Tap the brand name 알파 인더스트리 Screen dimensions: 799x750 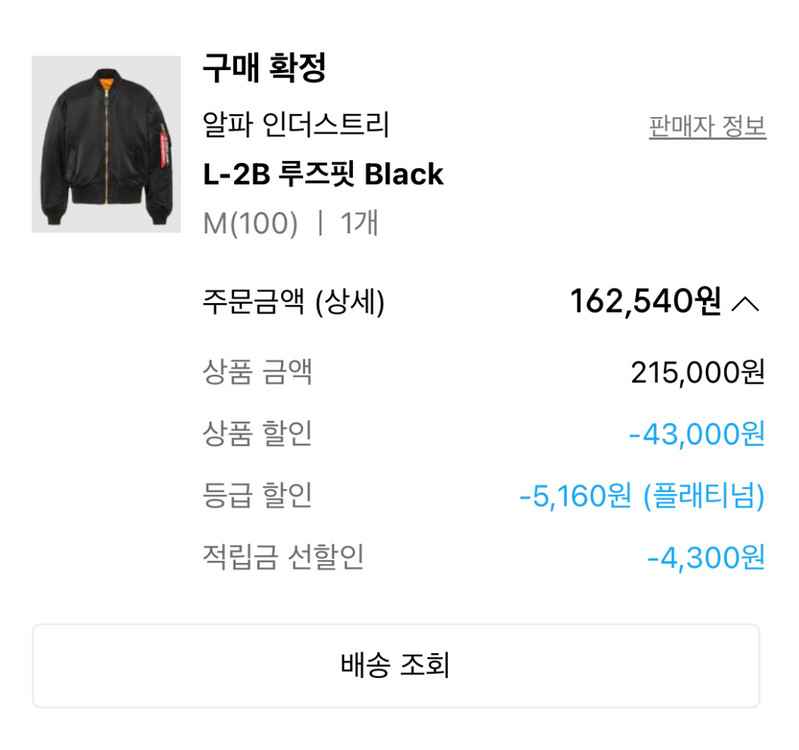click(x=296, y=126)
